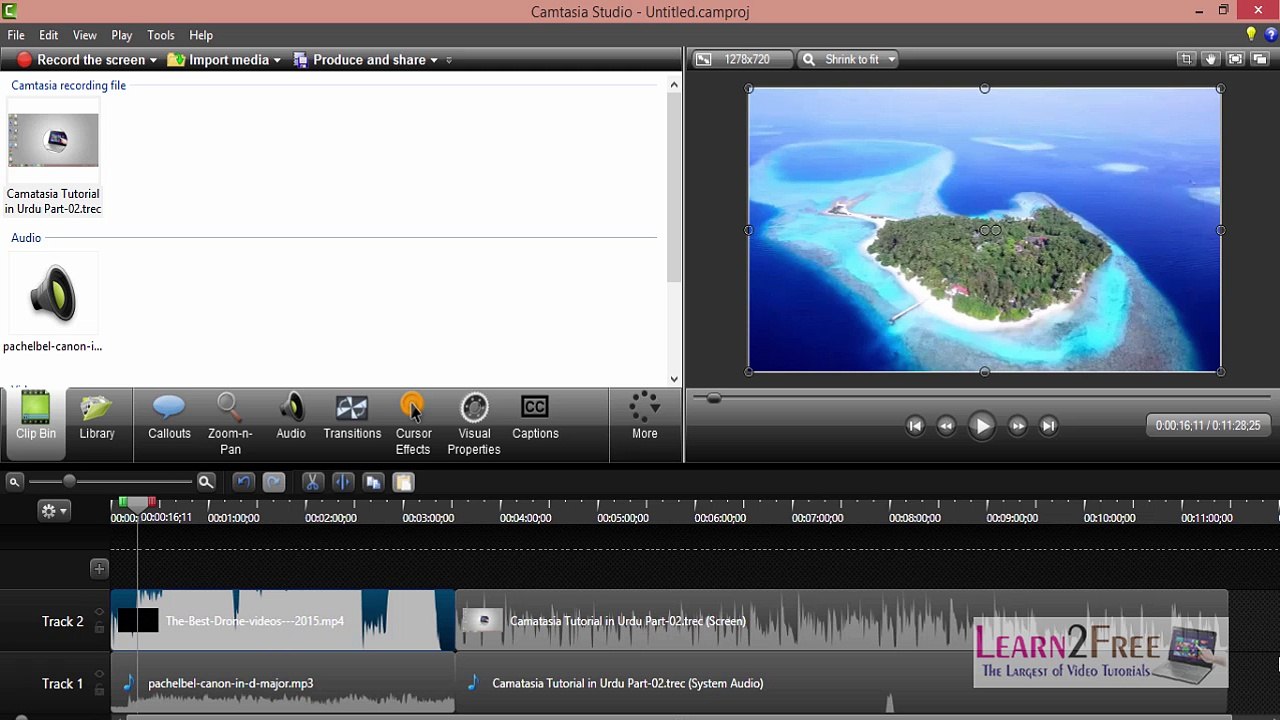
Task: Open the Help menu
Action: [x=201, y=35]
